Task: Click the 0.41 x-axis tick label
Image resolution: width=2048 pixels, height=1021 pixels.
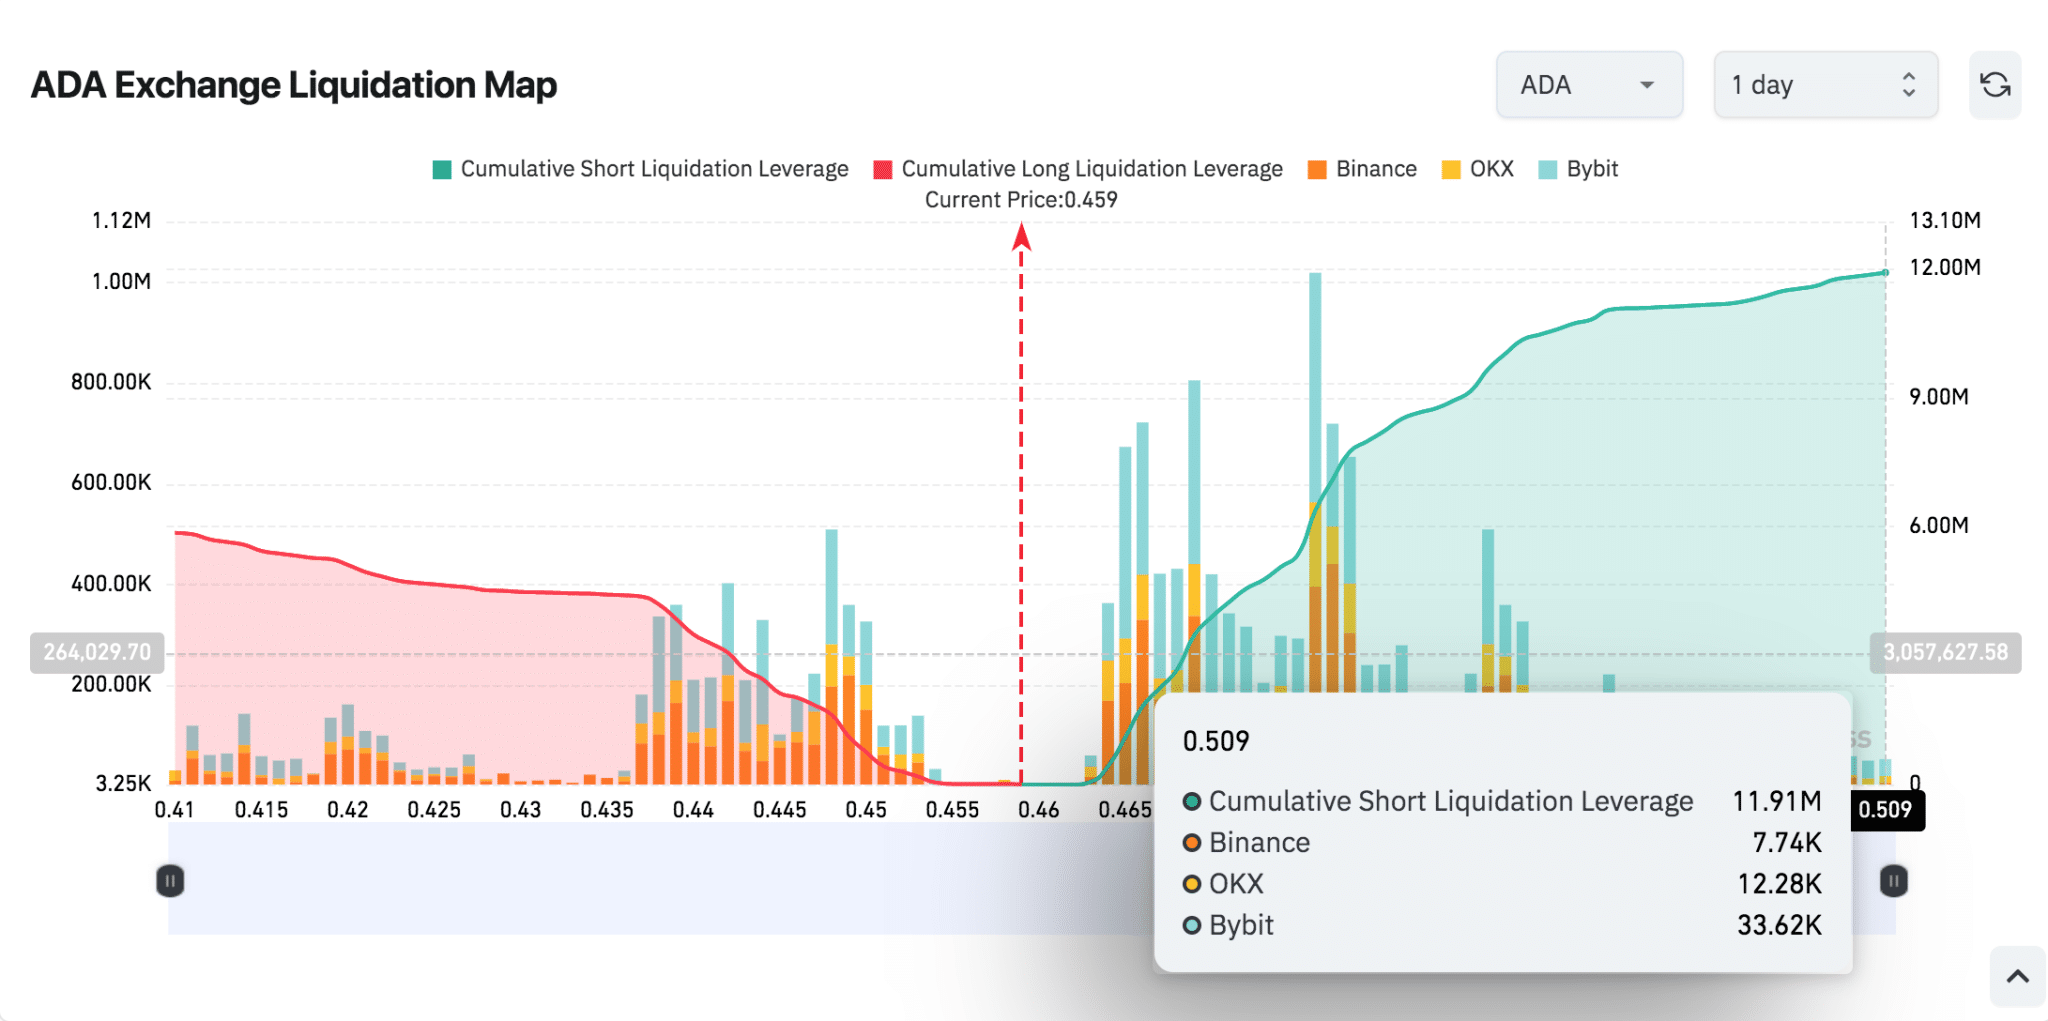Action: pyautogui.click(x=174, y=810)
